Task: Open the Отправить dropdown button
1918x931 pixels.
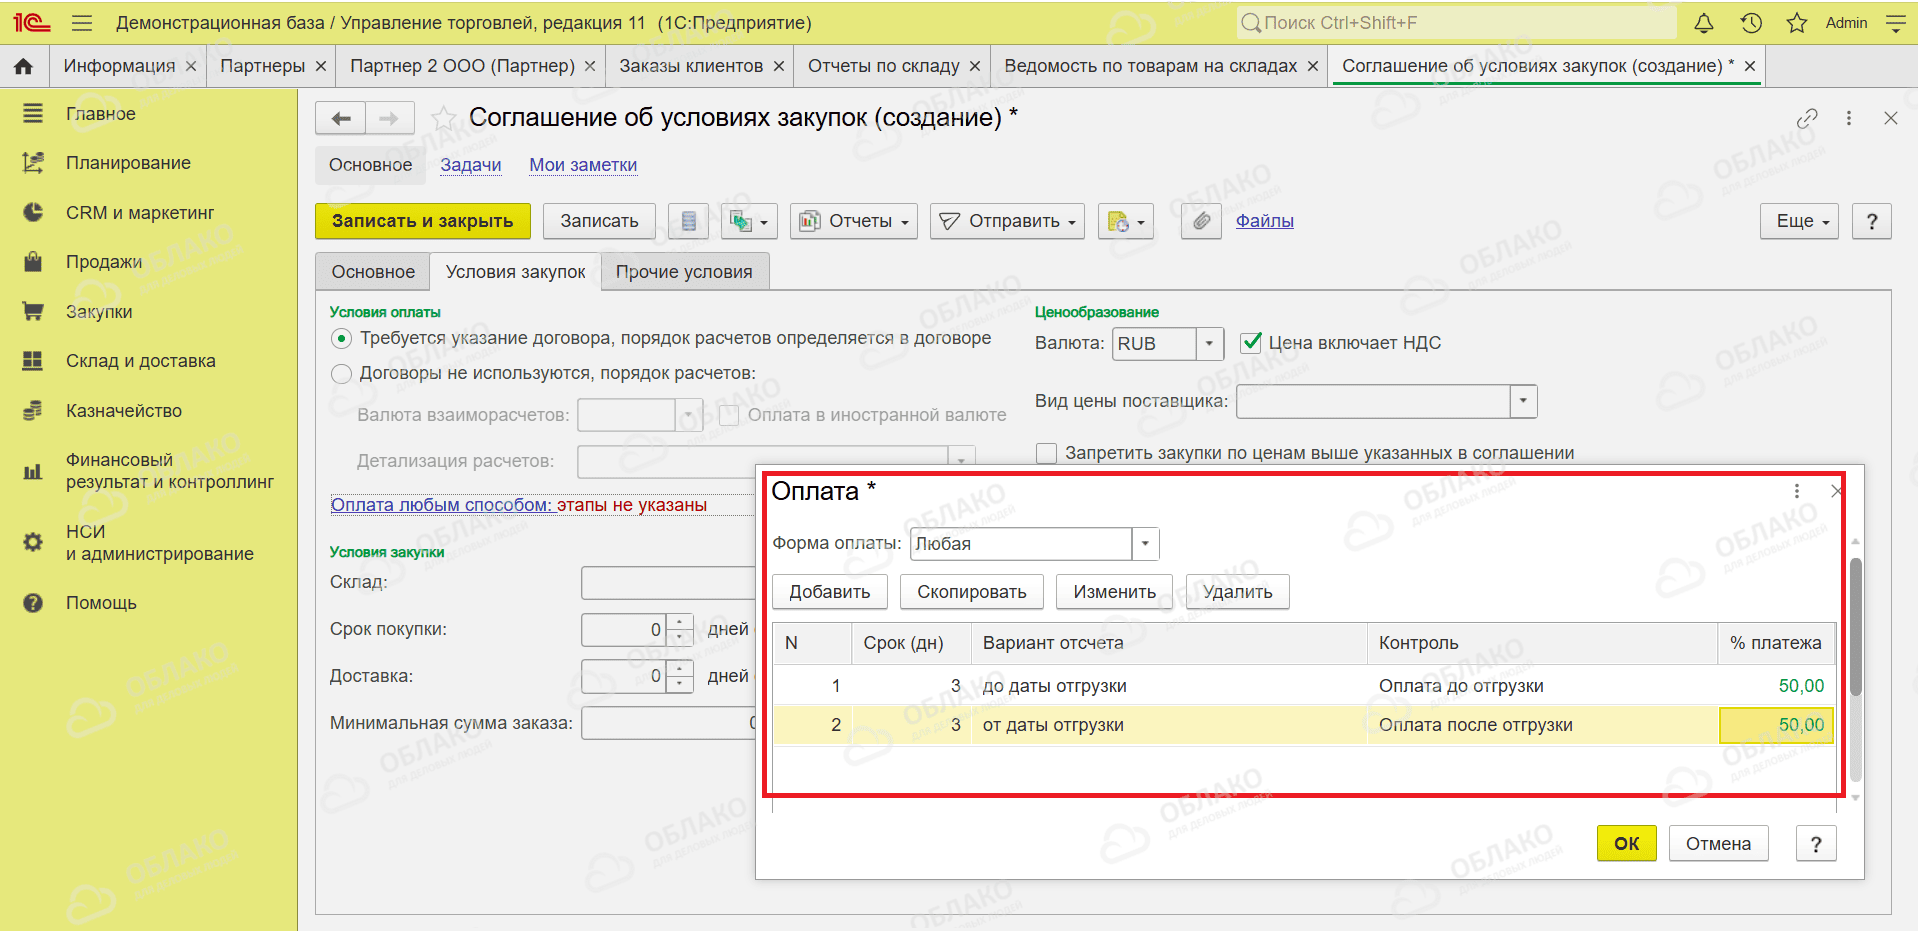Action: point(1008,221)
